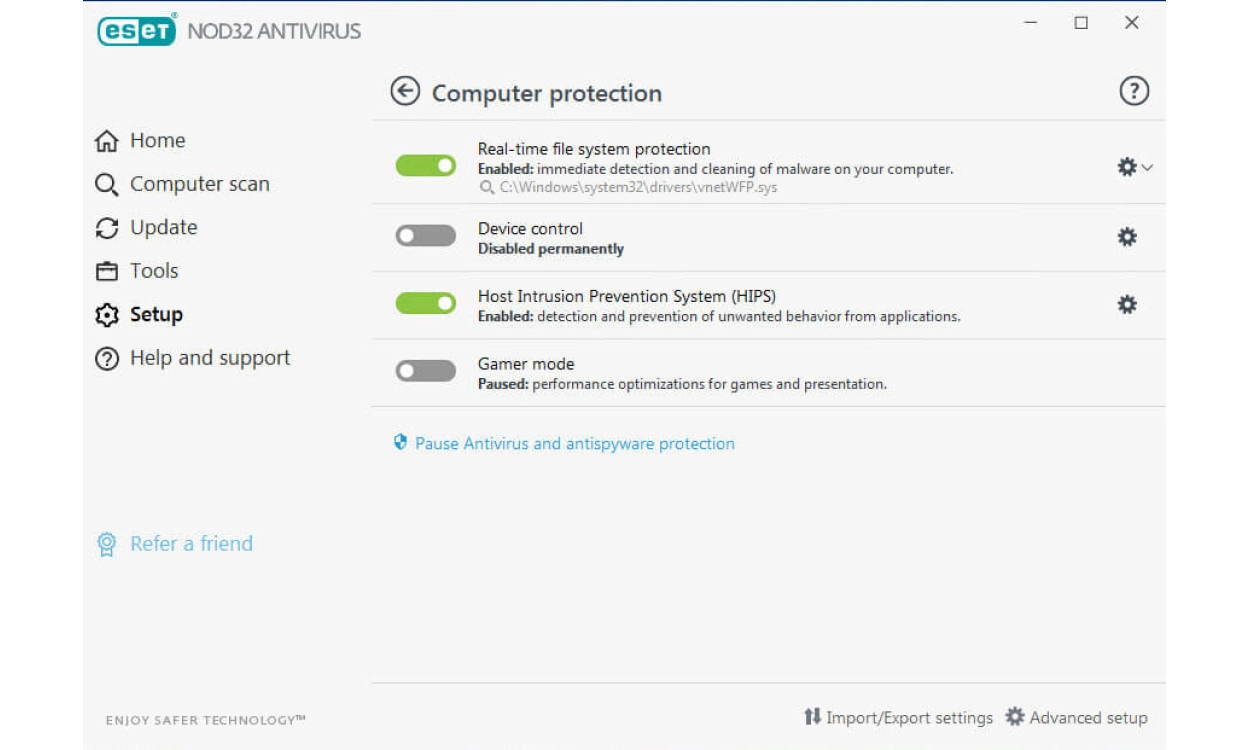Go to the Home section
The width and height of the screenshot is (1250, 750).
click(x=156, y=141)
